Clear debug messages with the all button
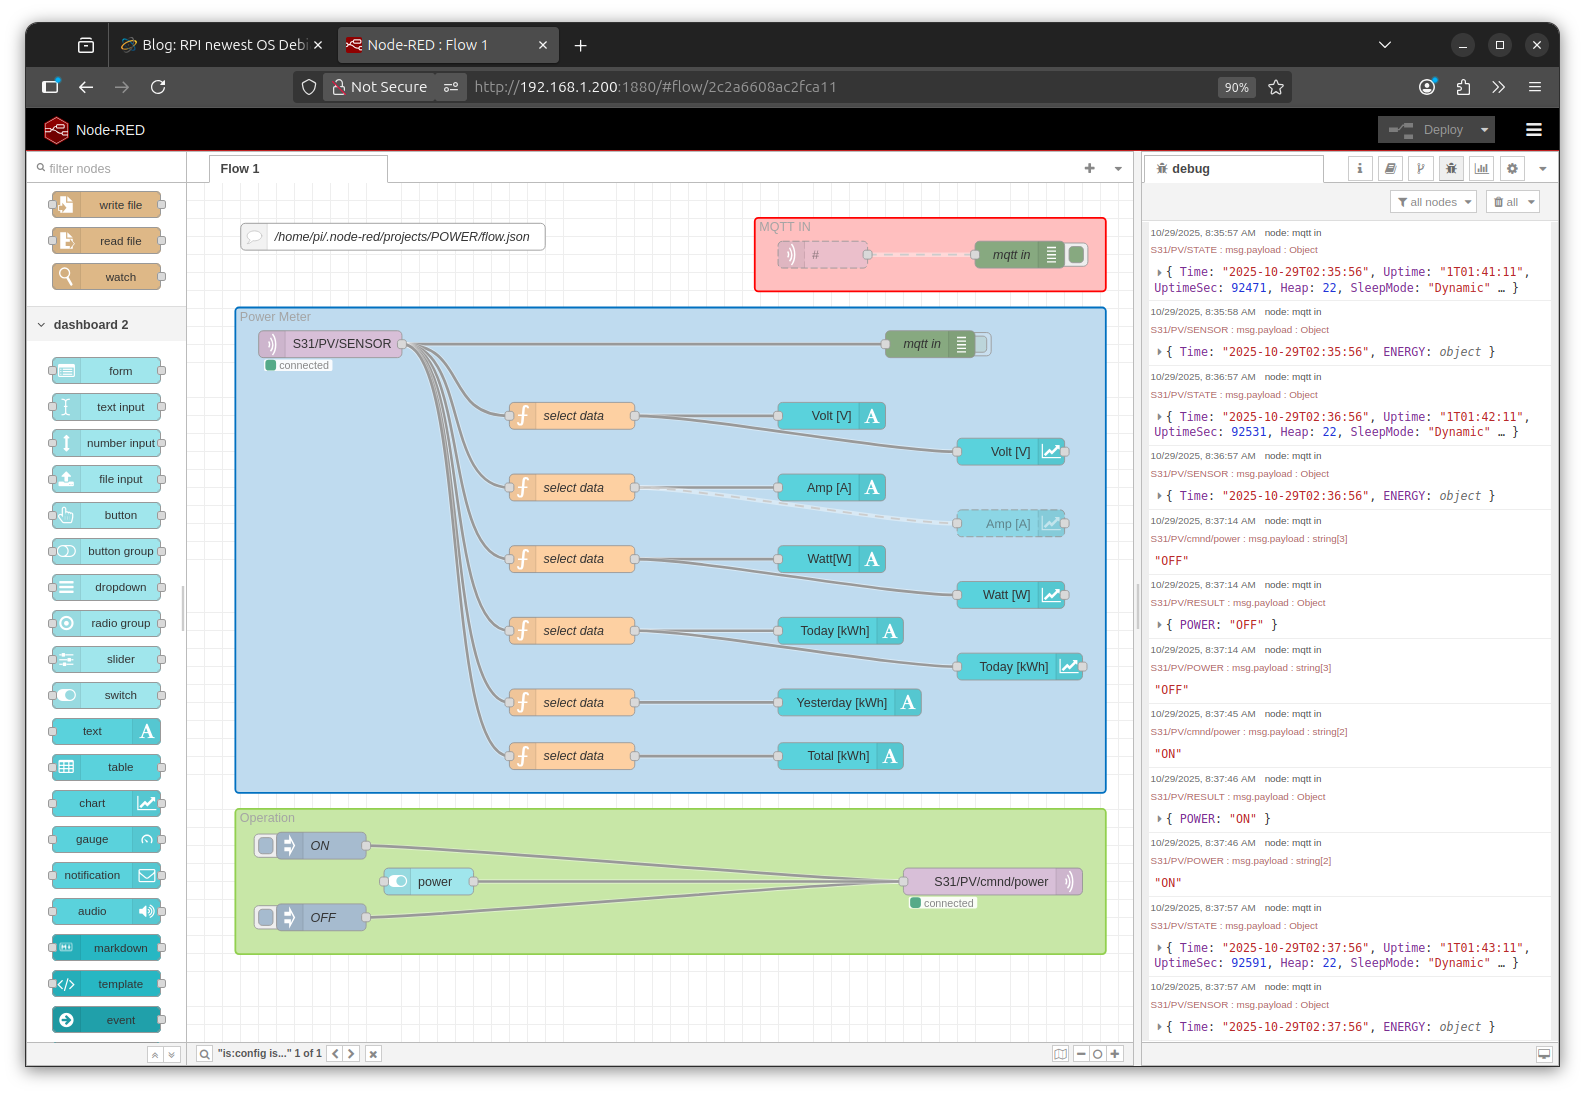This screenshot has height=1095, width=1585. (1507, 202)
